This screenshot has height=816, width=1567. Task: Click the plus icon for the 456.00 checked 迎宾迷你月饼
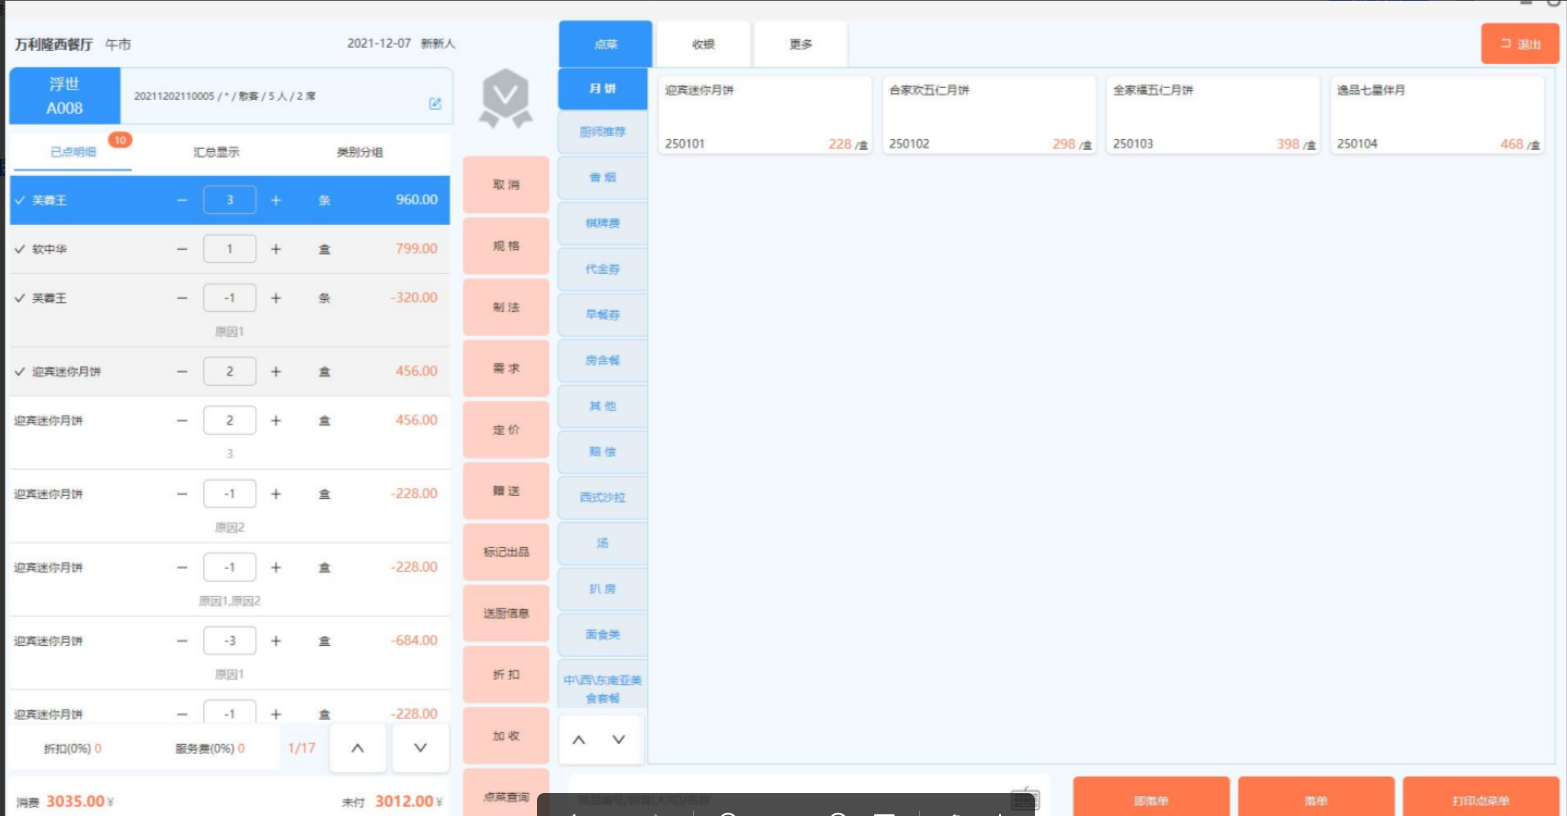click(276, 371)
